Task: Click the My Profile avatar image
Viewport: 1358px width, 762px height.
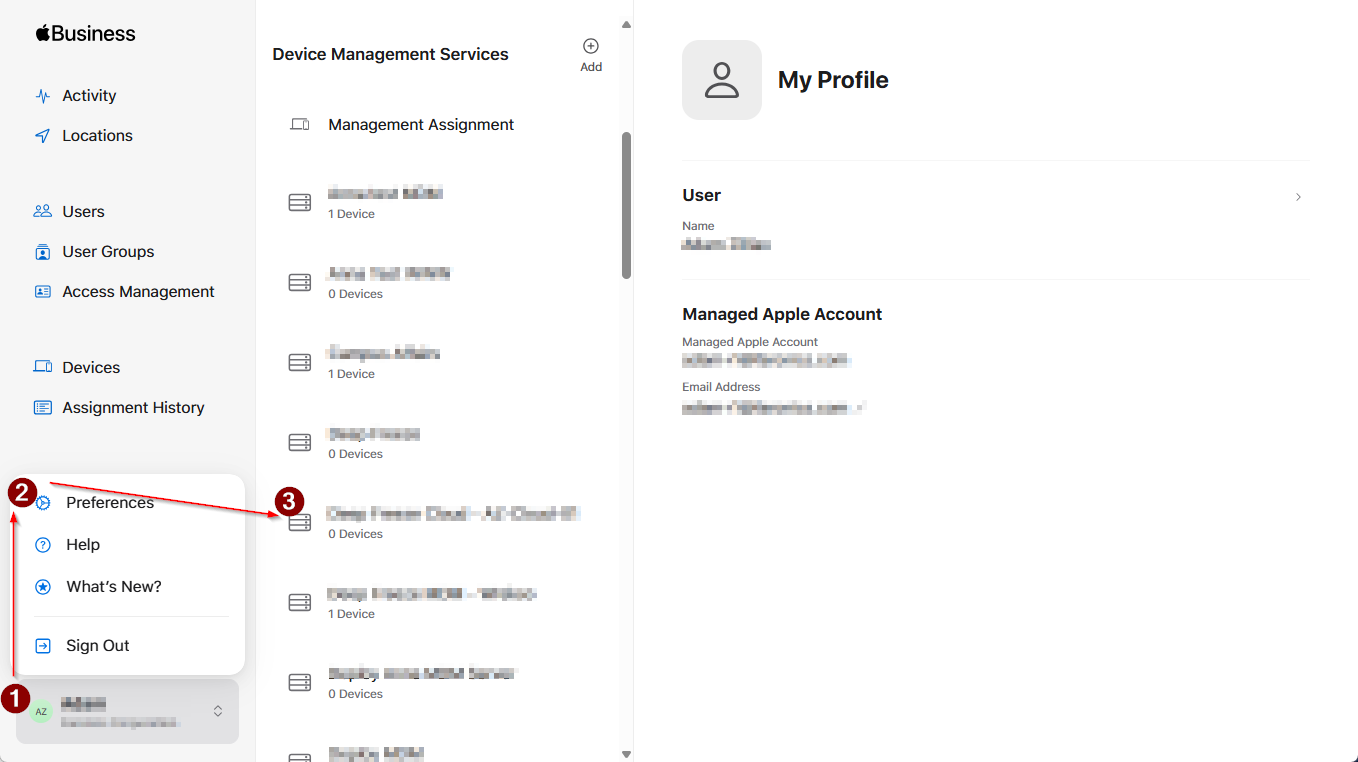Action: [722, 80]
